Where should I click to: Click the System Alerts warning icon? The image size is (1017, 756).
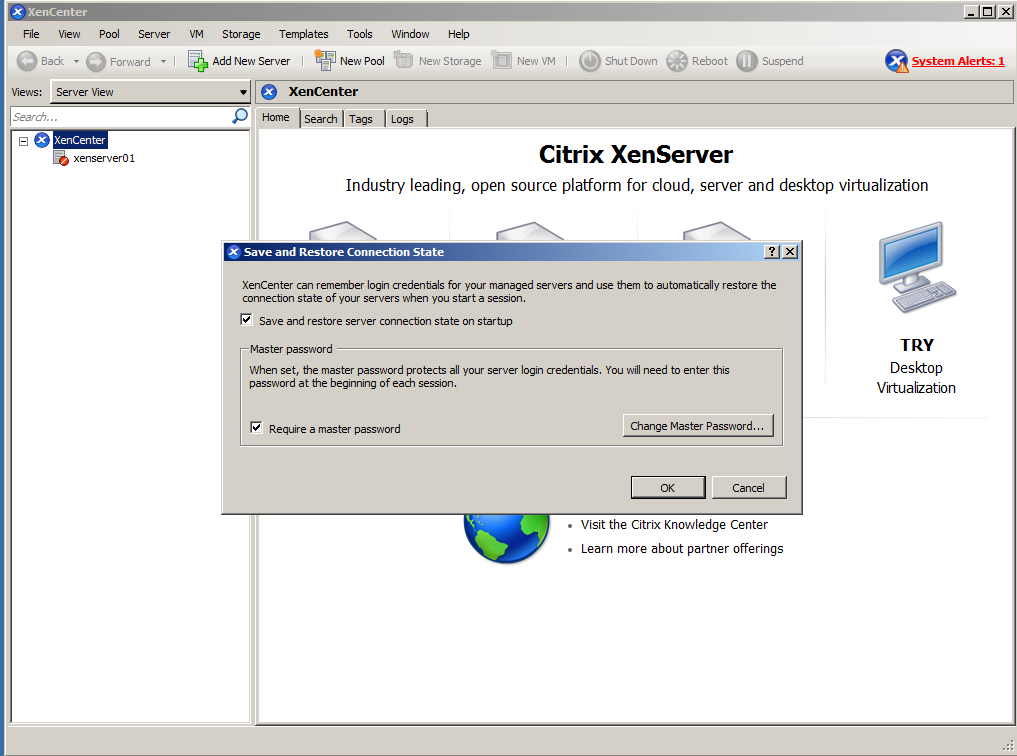pos(896,61)
